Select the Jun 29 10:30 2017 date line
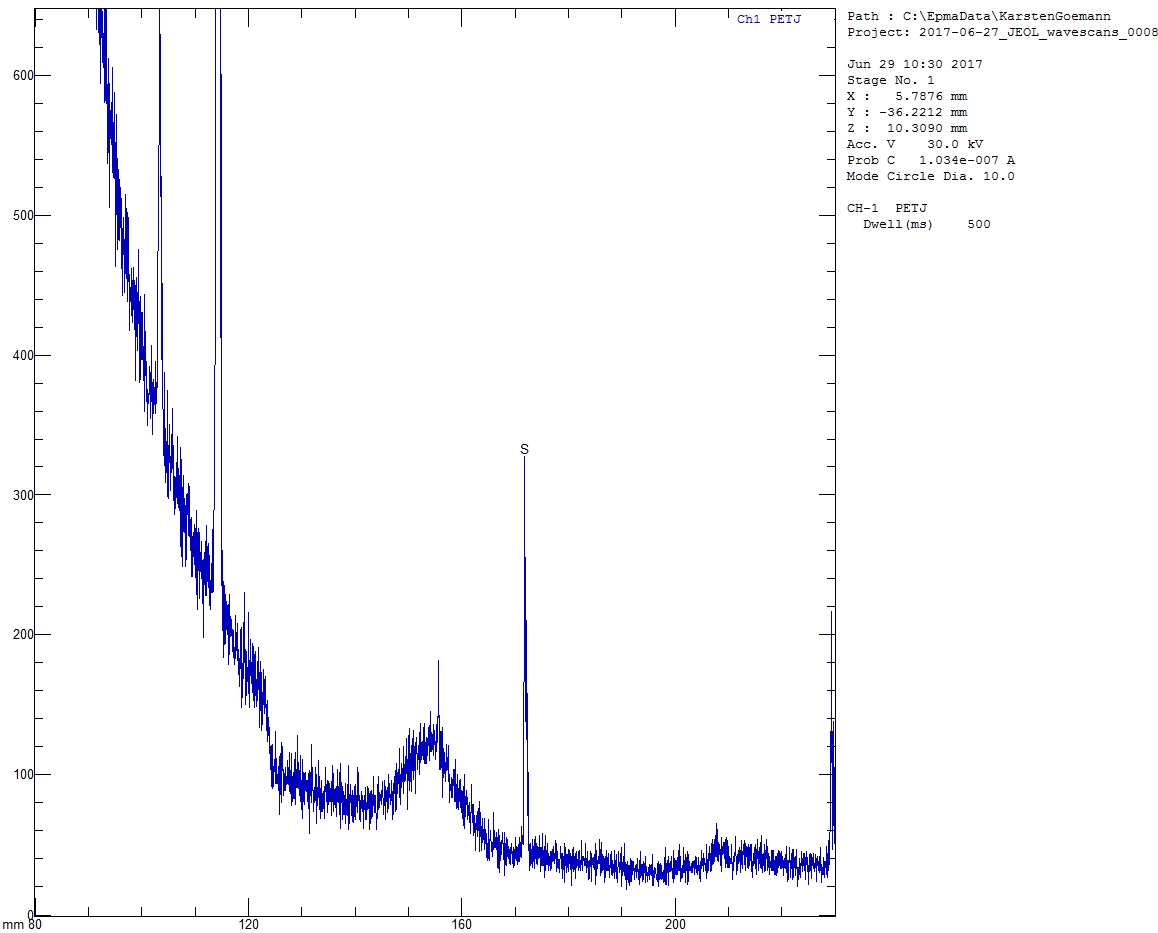The image size is (1158, 933). 914,64
